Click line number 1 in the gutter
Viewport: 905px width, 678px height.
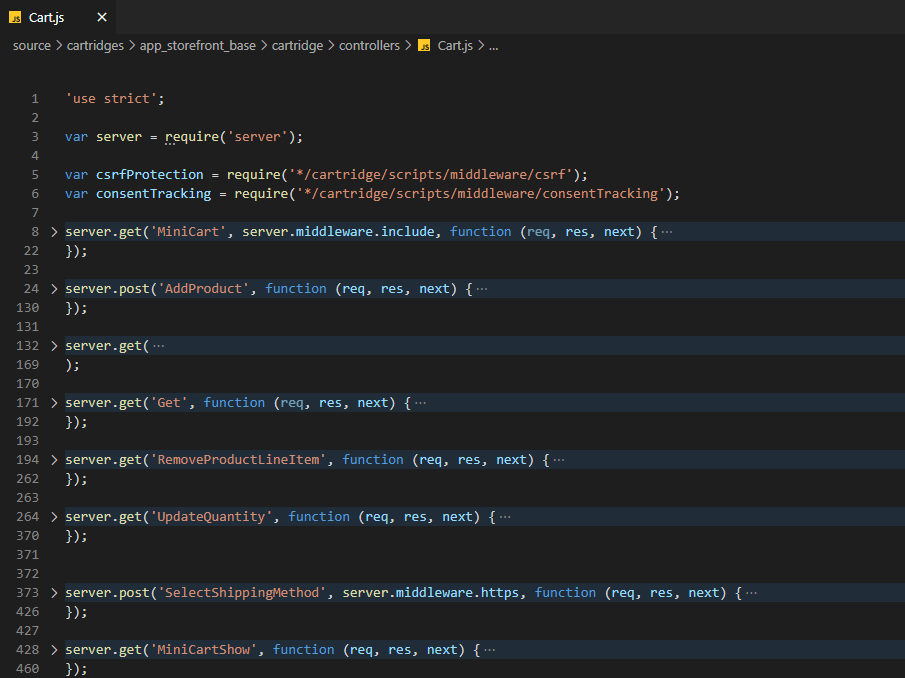(x=35, y=99)
